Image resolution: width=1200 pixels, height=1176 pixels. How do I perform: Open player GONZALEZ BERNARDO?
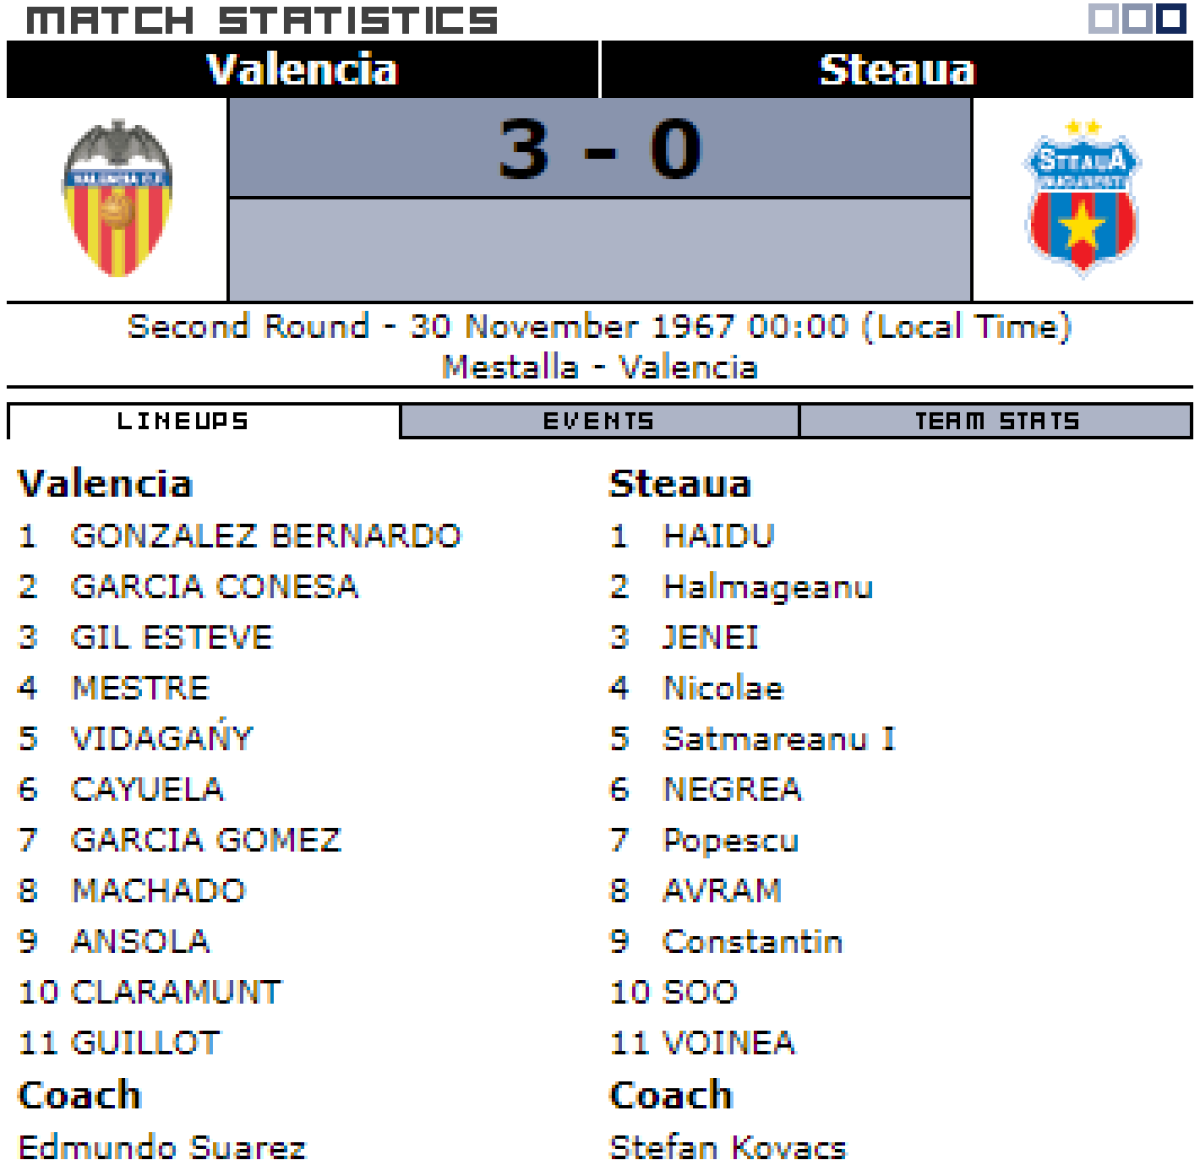point(266,536)
